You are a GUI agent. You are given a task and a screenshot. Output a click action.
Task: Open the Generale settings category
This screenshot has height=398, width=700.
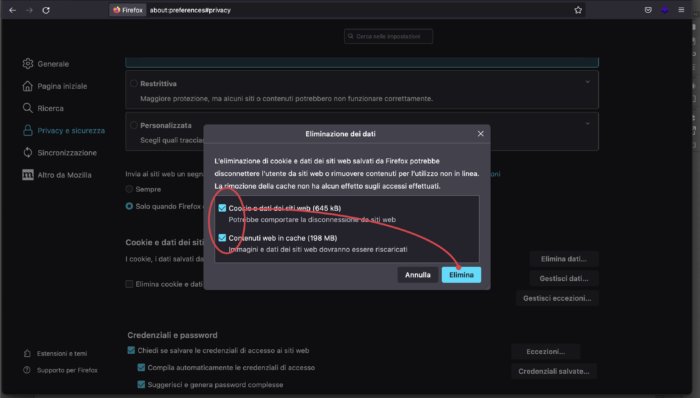tap(53, 64)
